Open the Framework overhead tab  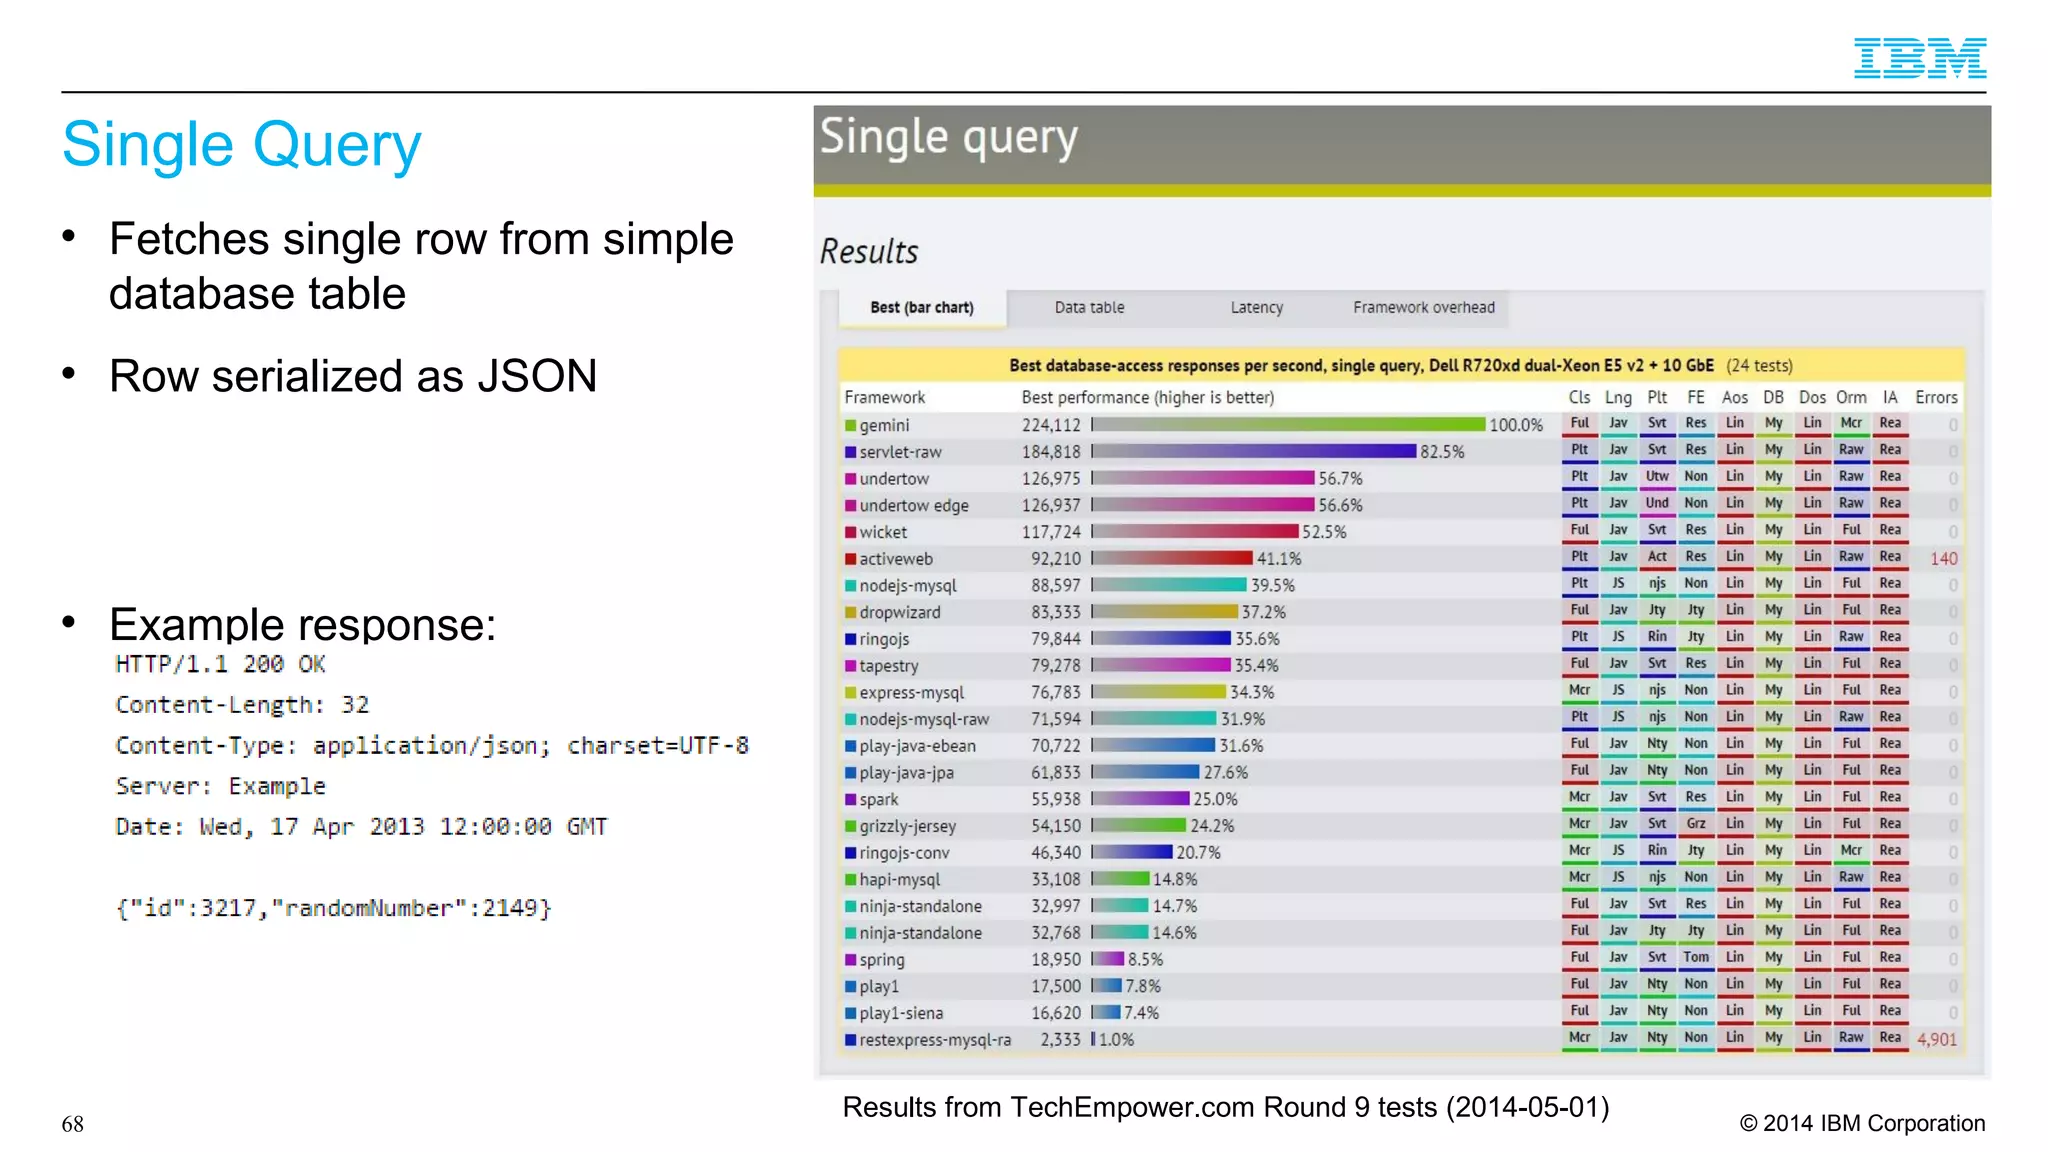point(1424,308)
